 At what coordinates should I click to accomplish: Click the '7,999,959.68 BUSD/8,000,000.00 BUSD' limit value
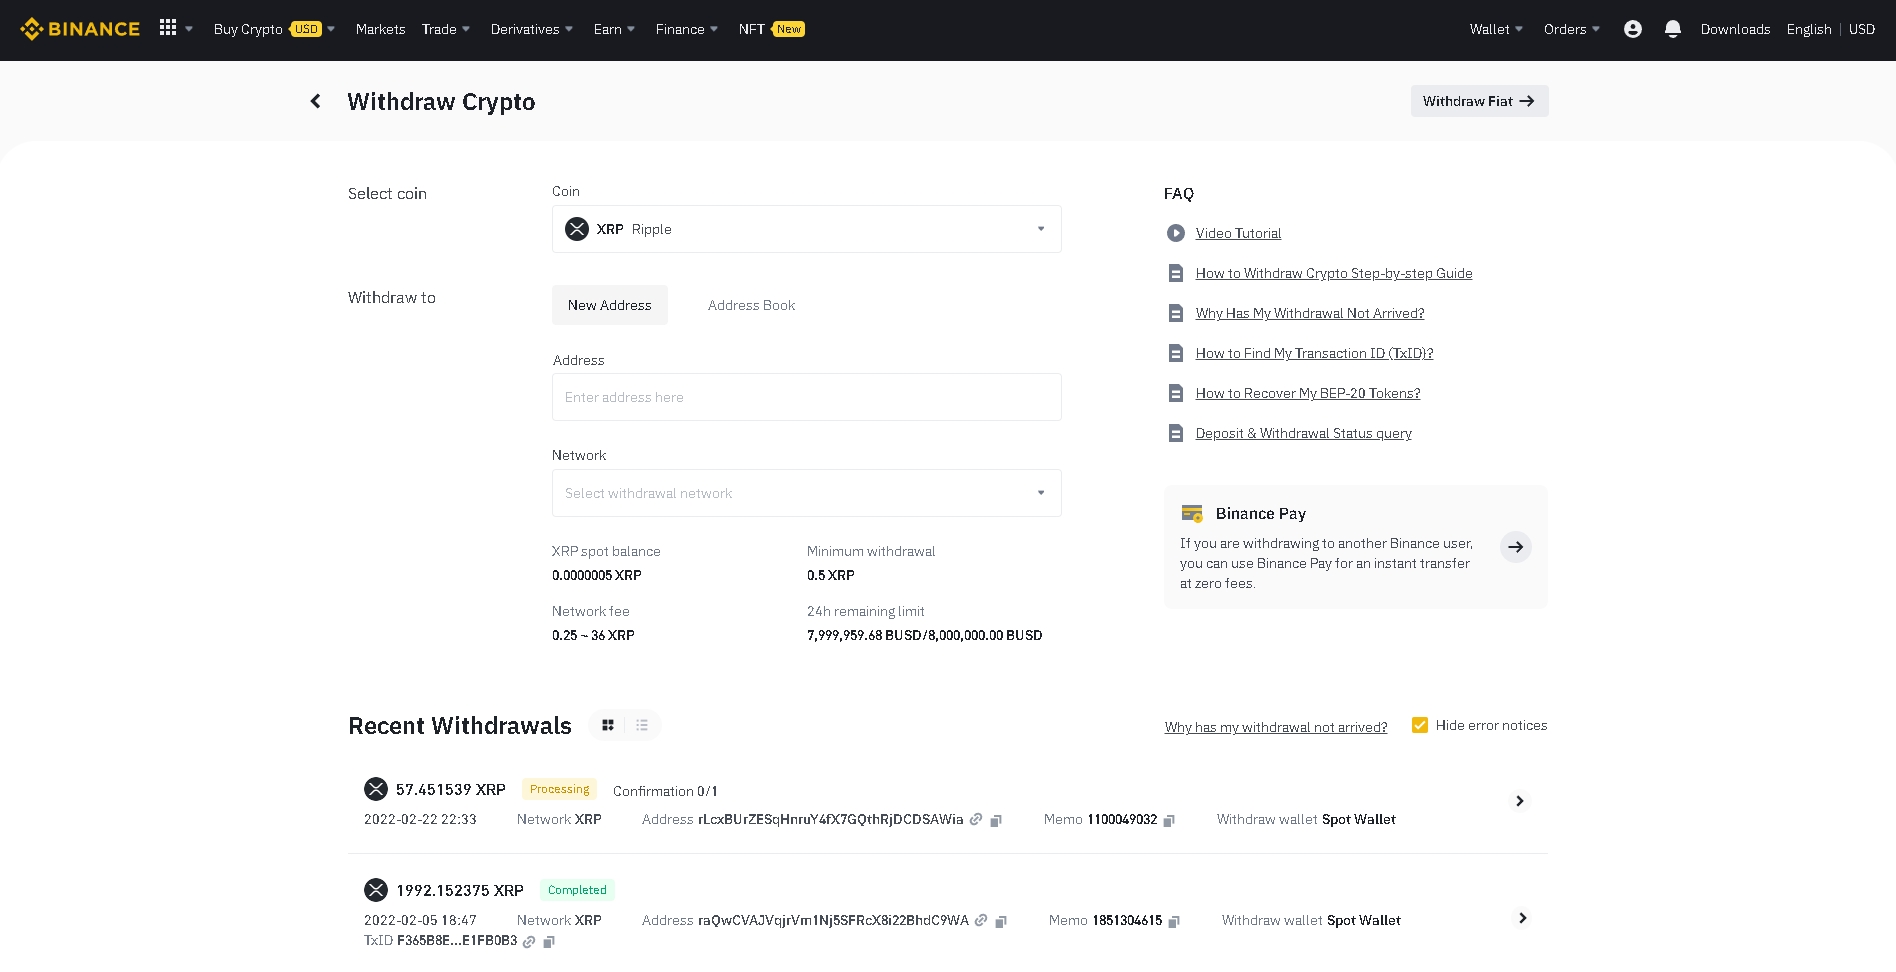click(925, 635)
